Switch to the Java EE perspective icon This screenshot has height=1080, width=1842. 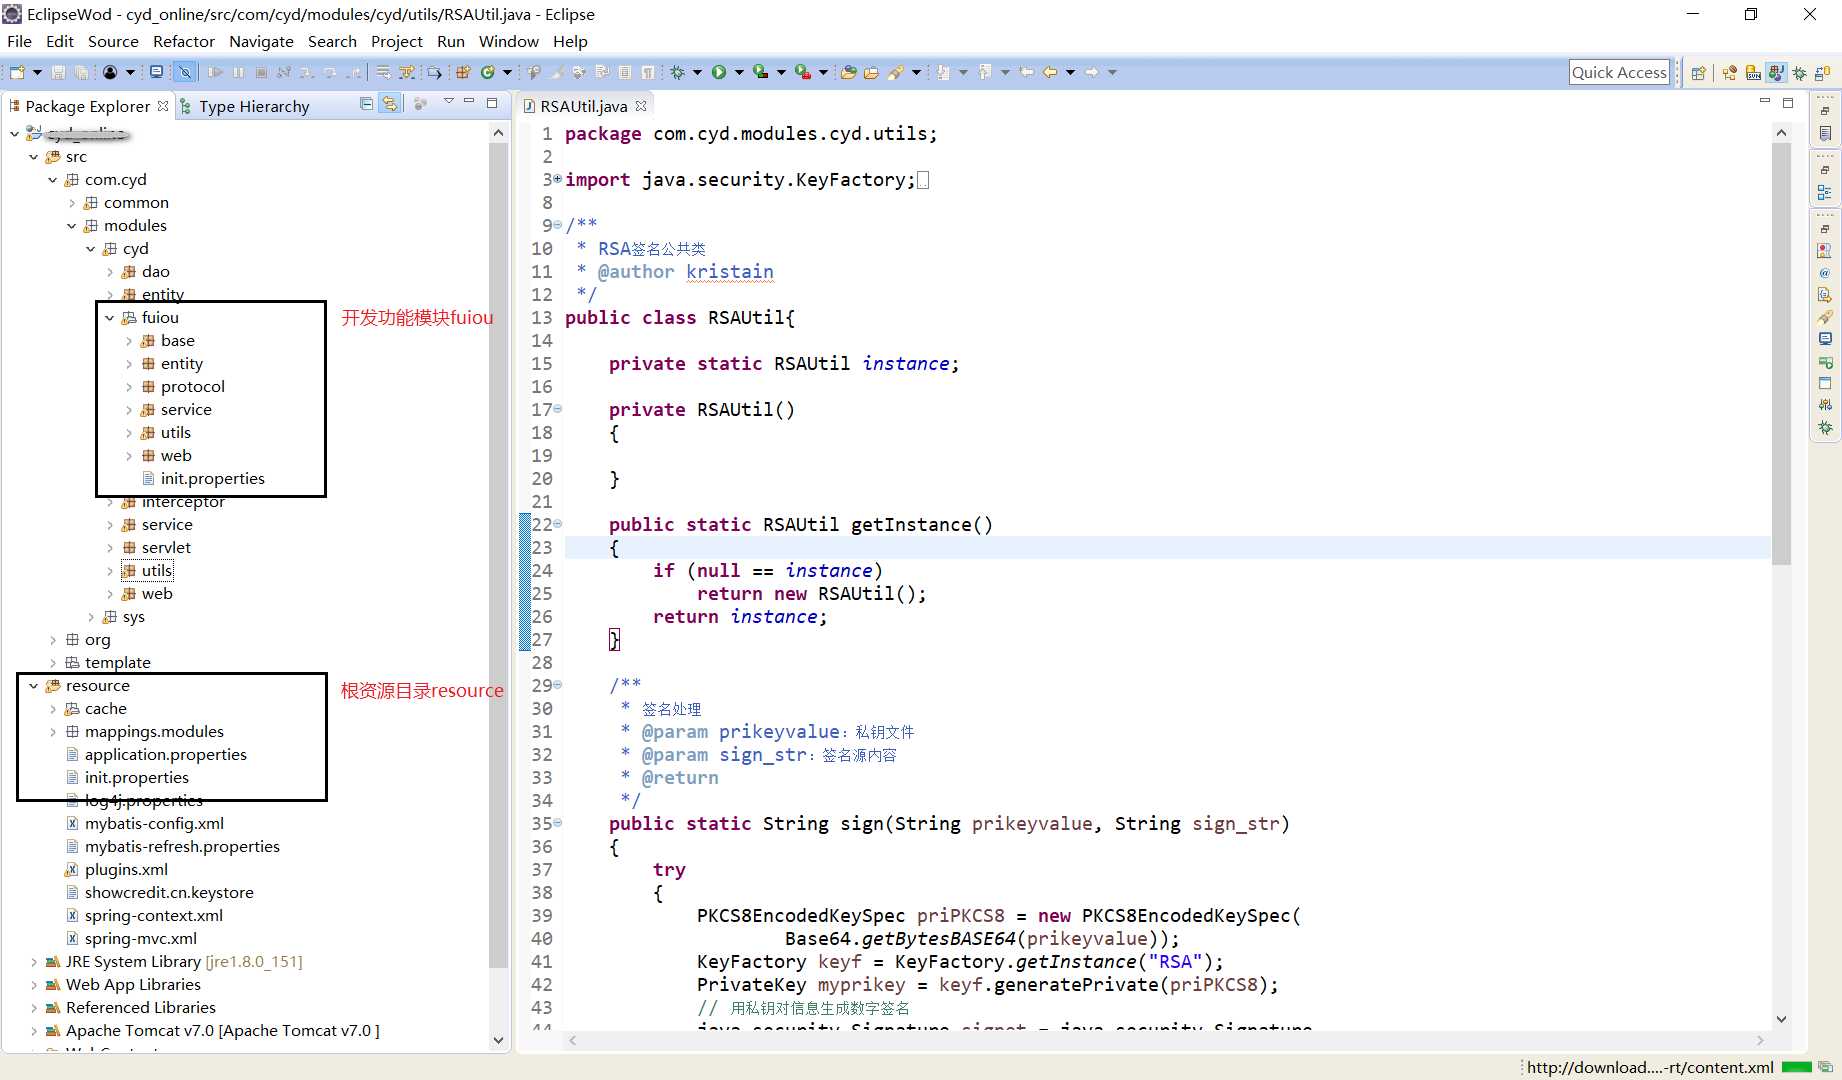point(1730,72)
